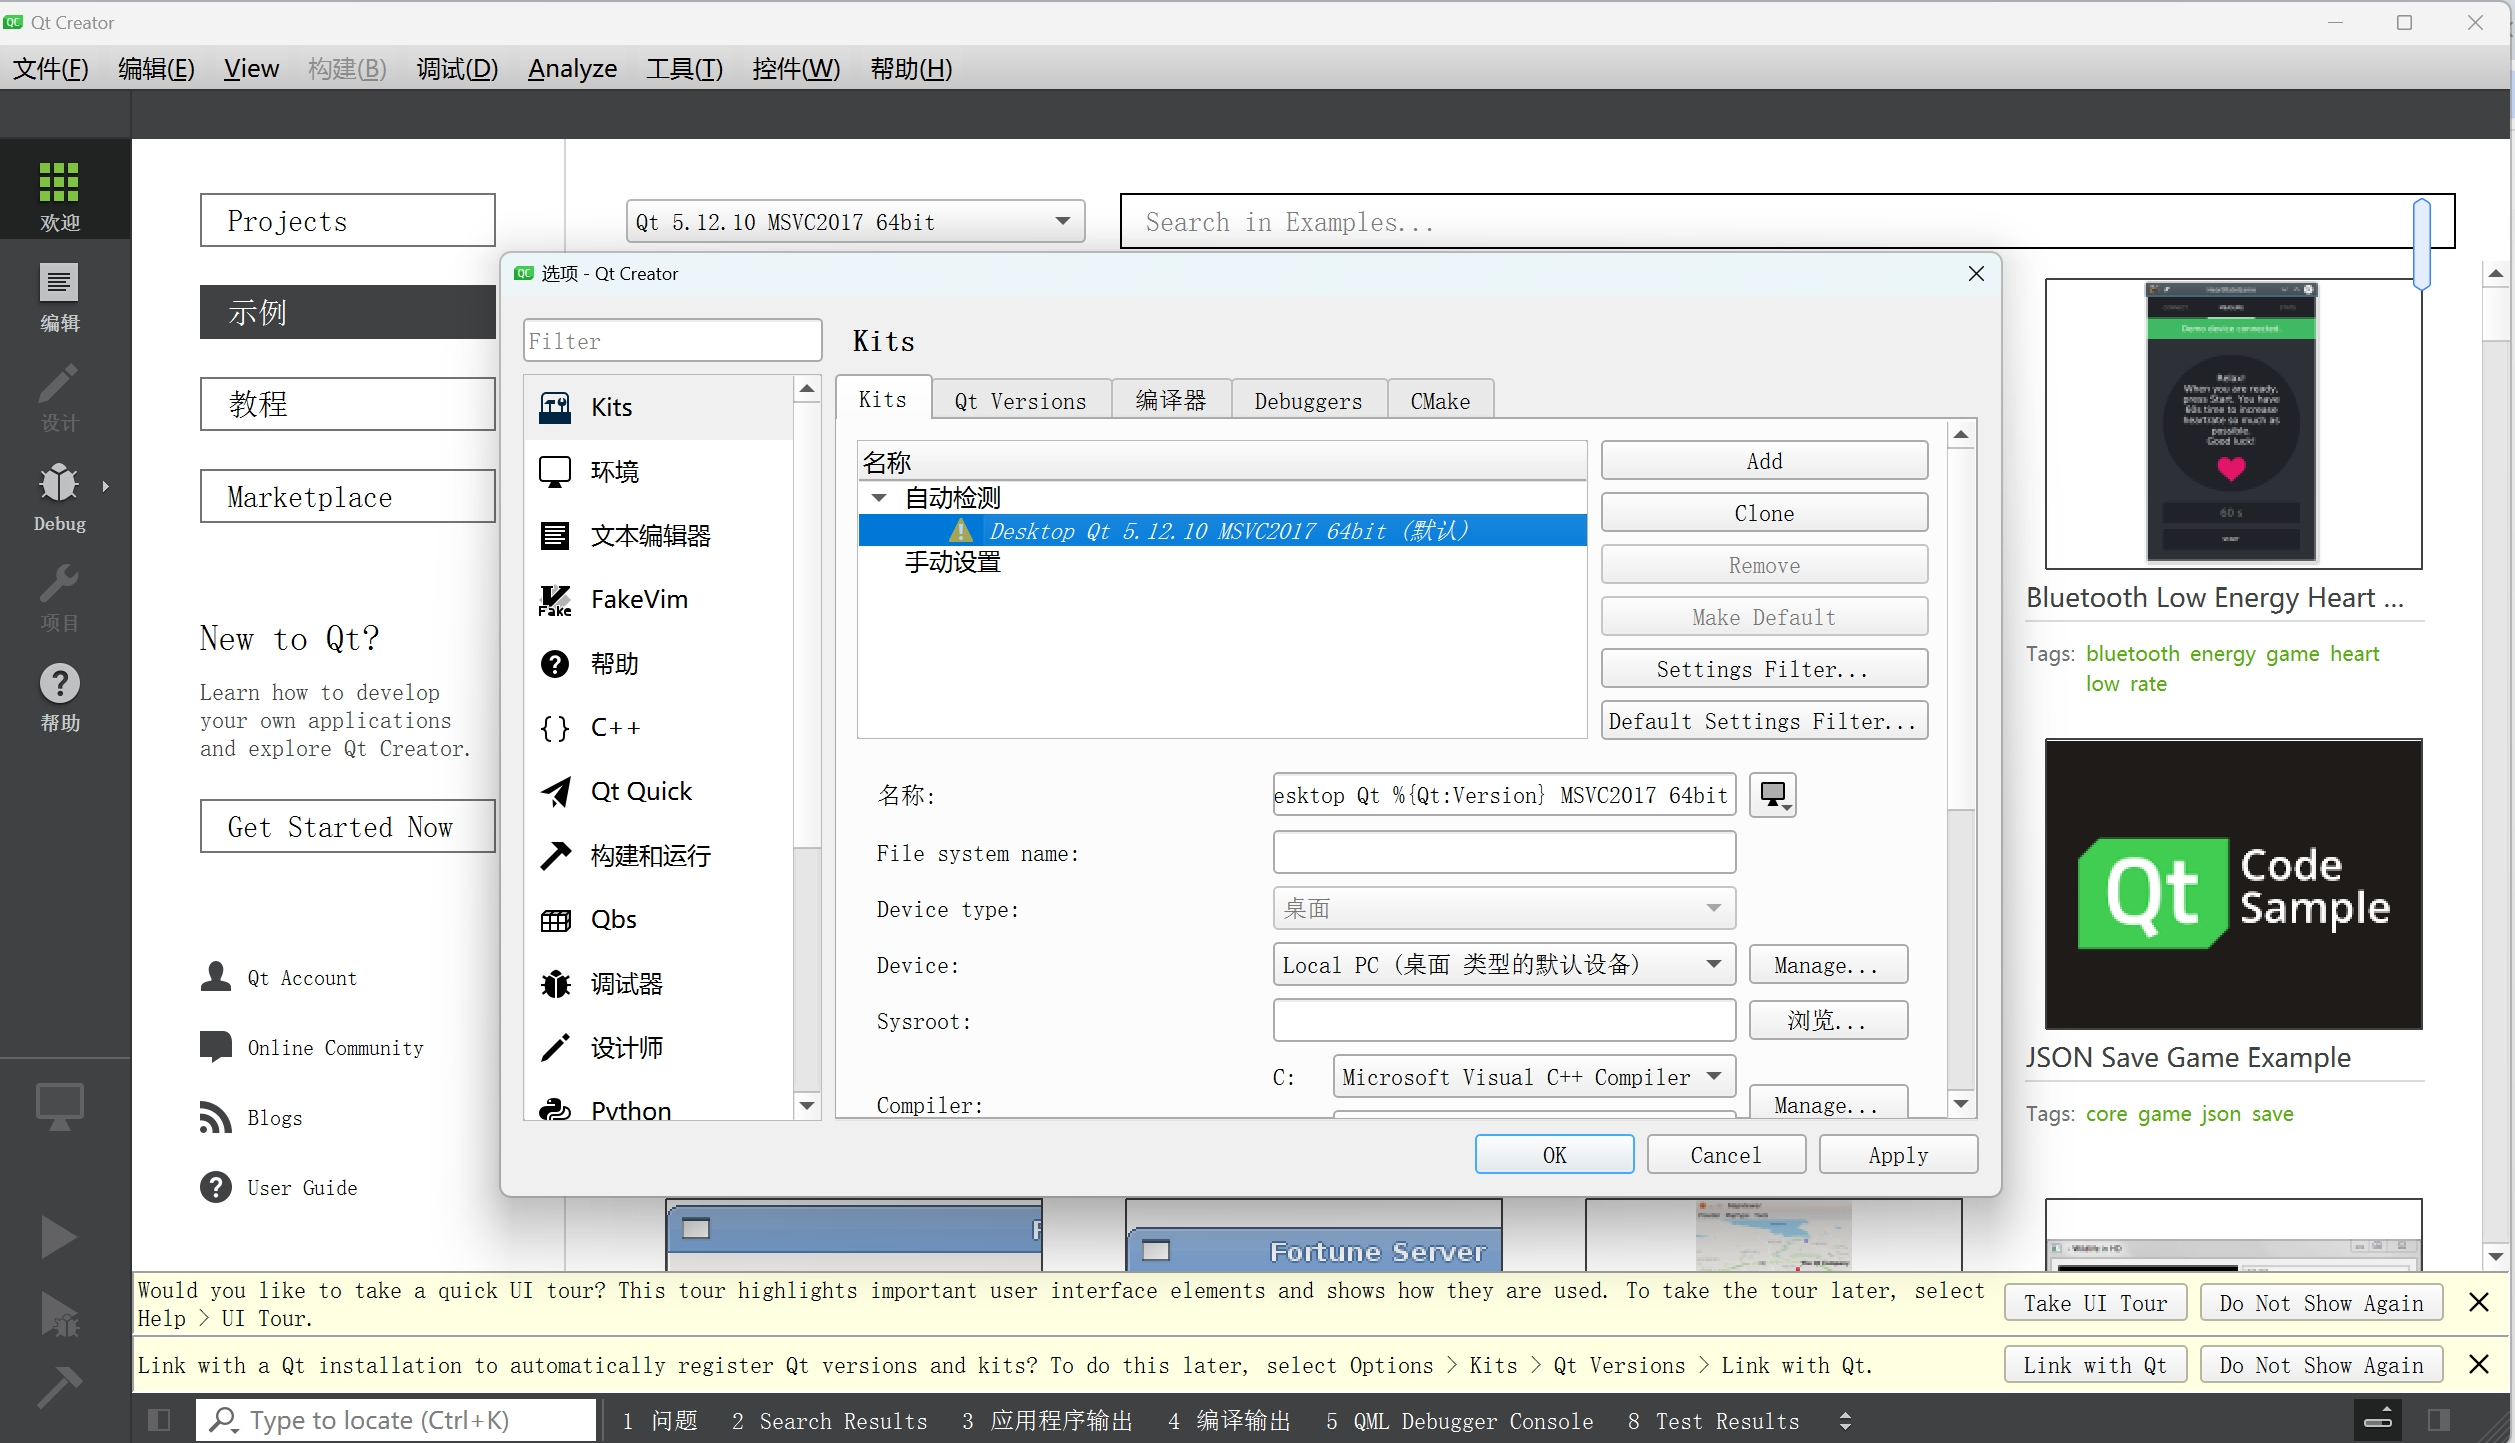Switch to the Qt Versions tab
This screenshot has height=1443, width=2515.
1019,401
